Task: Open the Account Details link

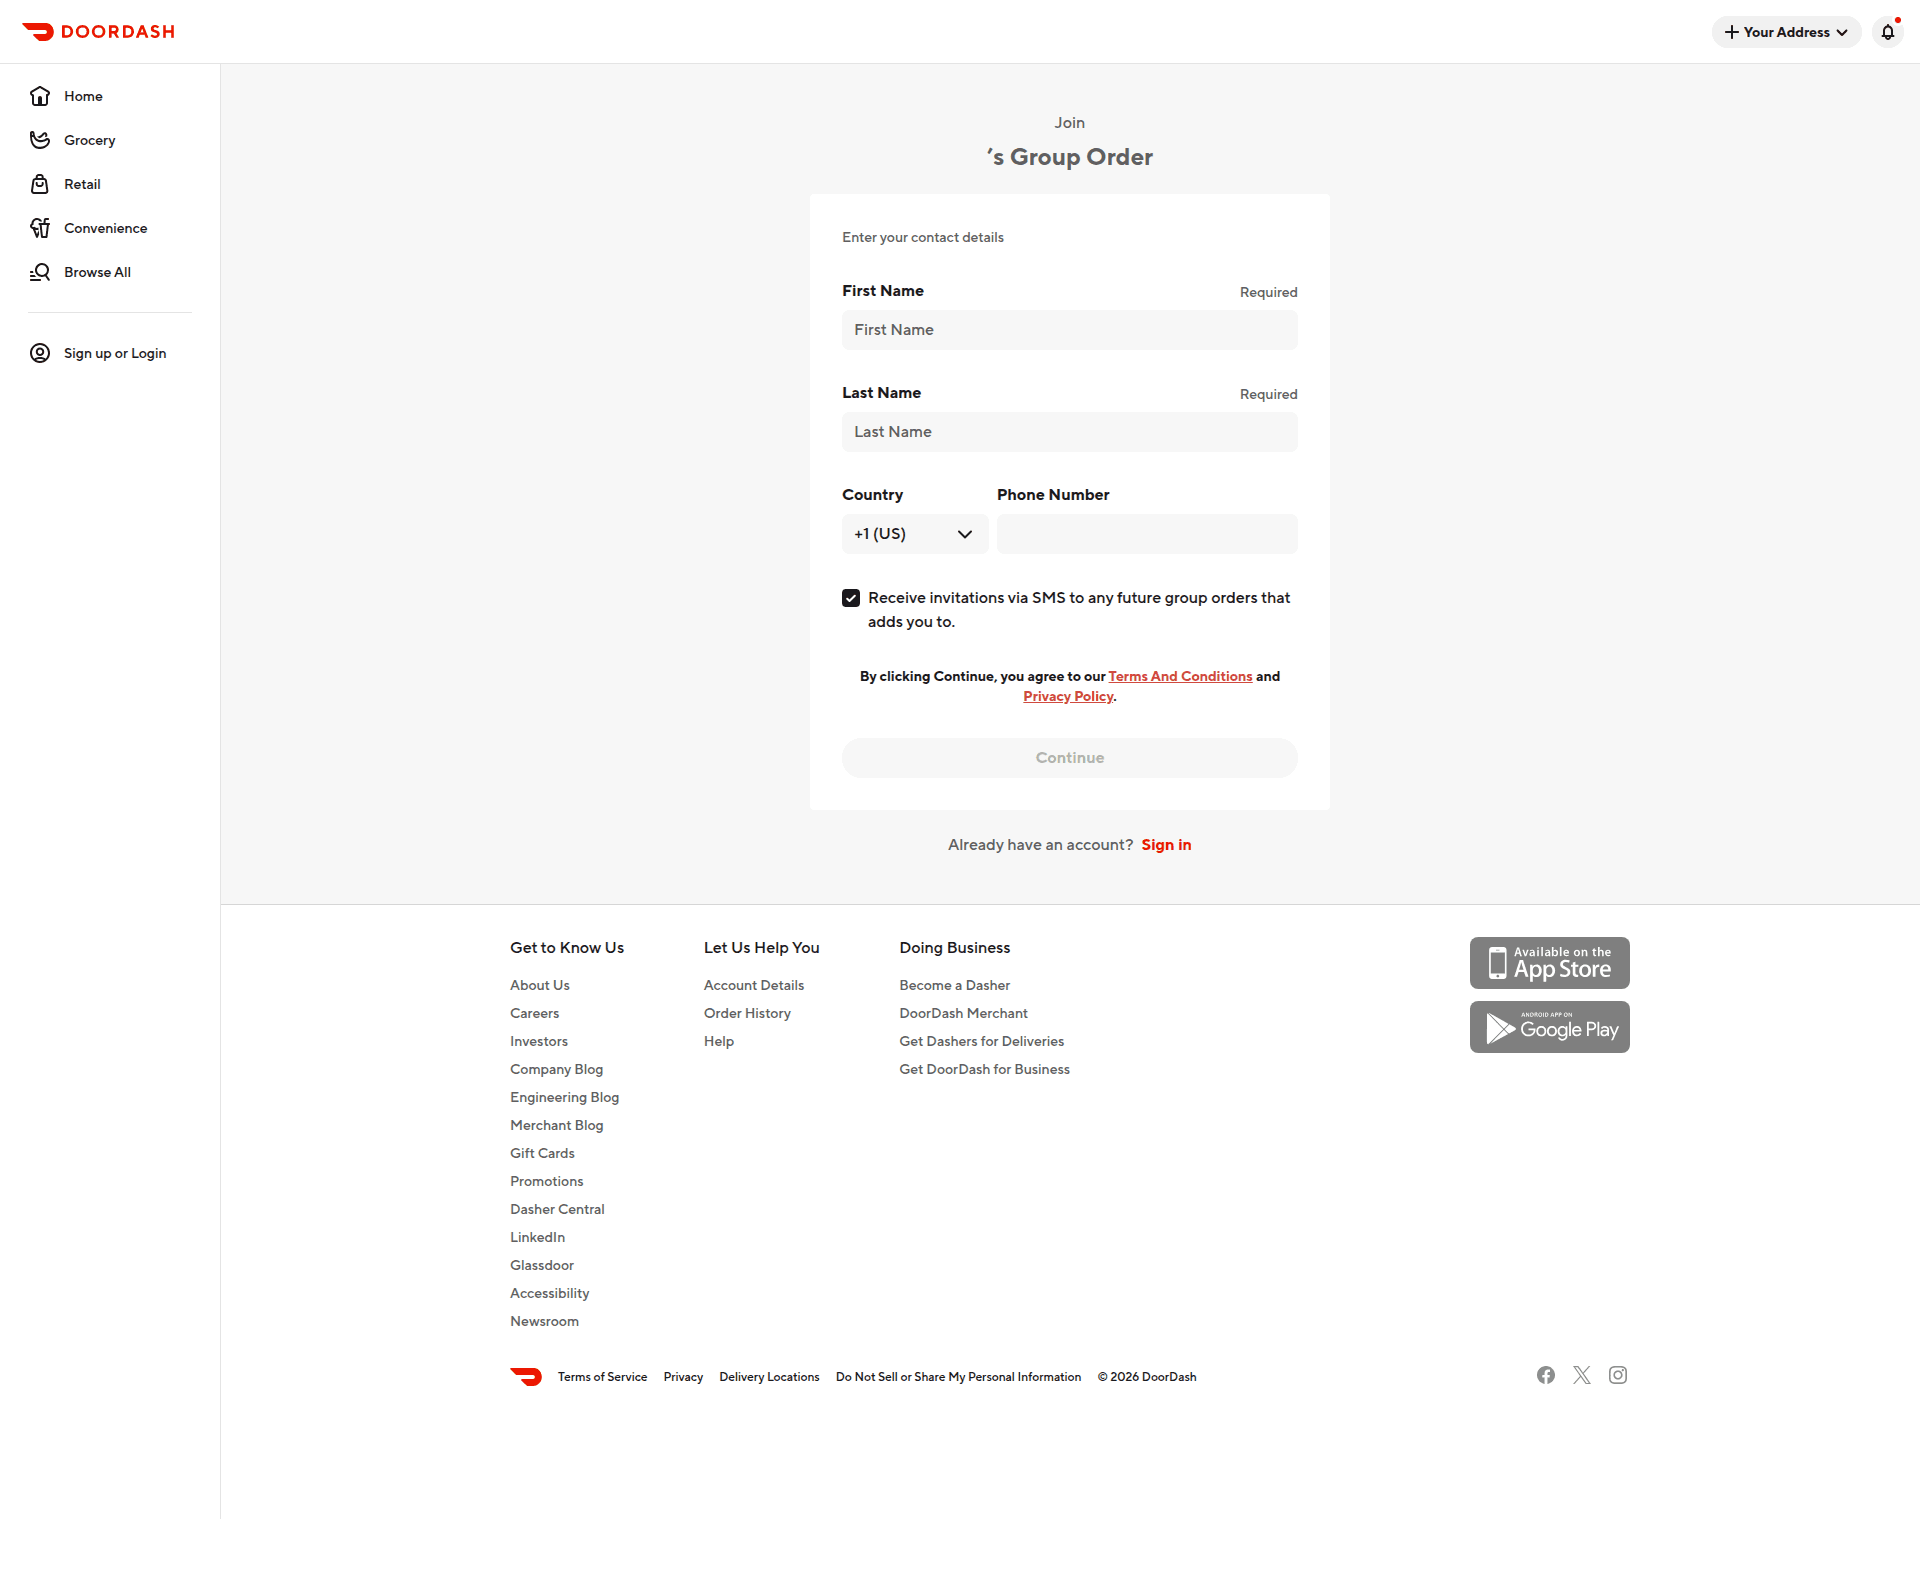Action: (x=754, y=985)
